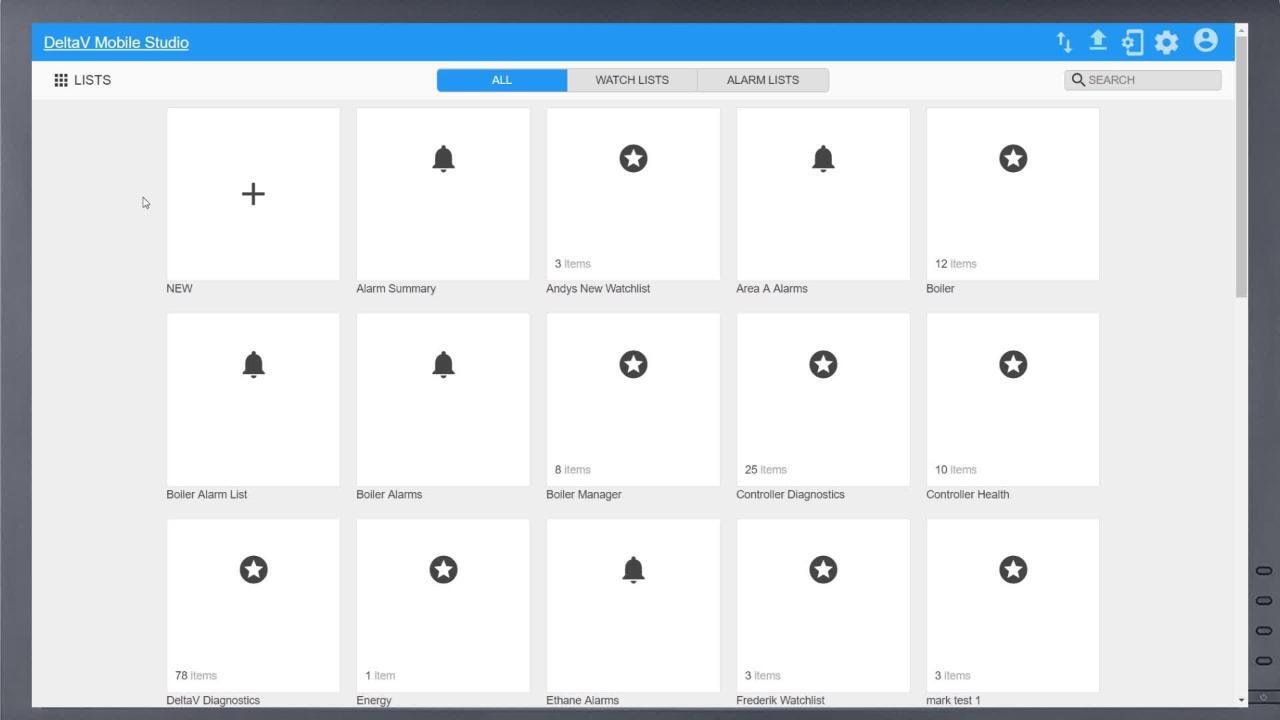Select the All lists tab

[x=502, y=80]
